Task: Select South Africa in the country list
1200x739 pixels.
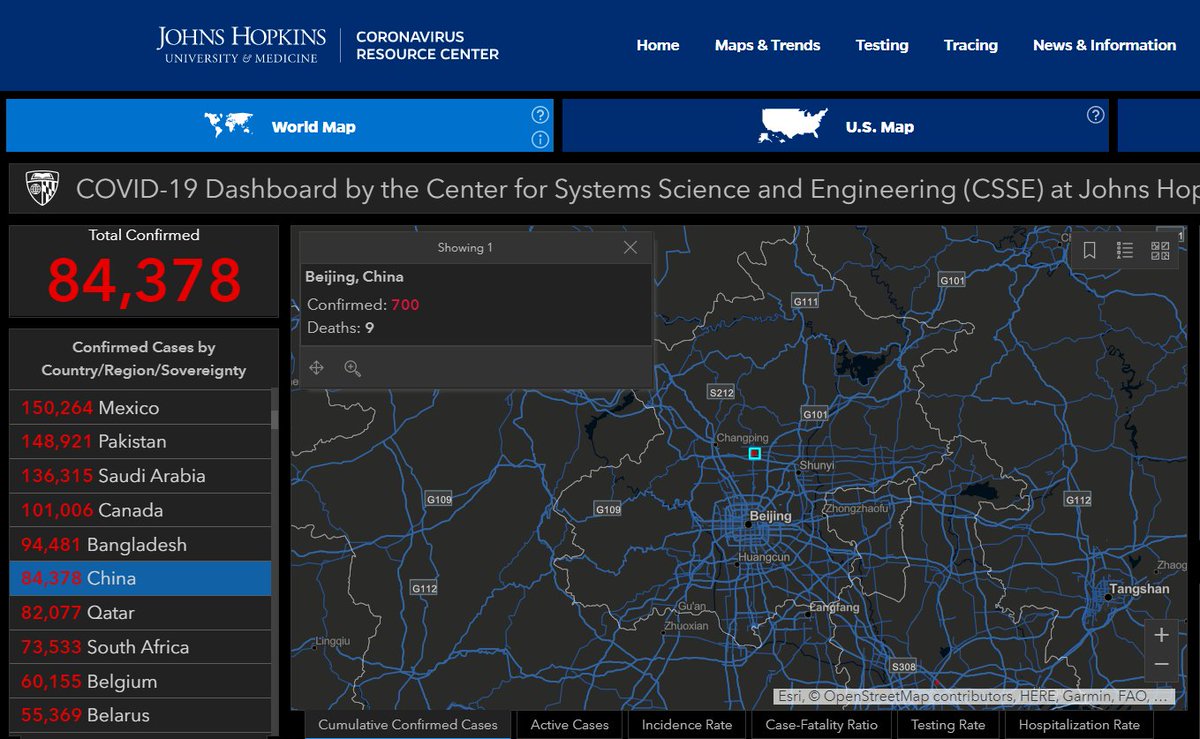Action: pos(140,647)
